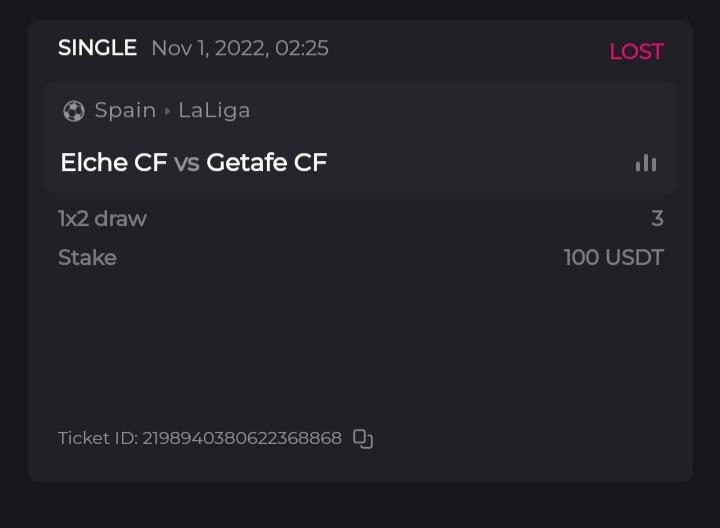Copy the ticket ID with the copy icon

(363, 439)
